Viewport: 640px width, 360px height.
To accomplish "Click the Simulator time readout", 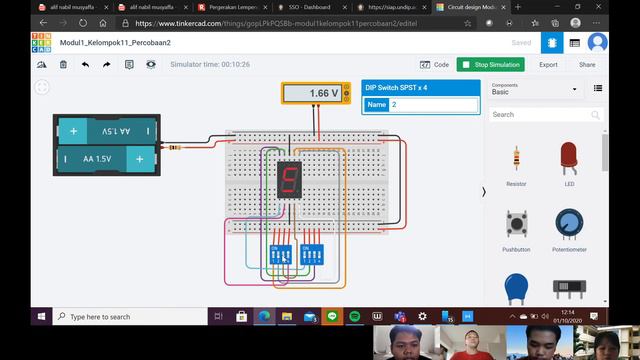I will coord(210,64).
